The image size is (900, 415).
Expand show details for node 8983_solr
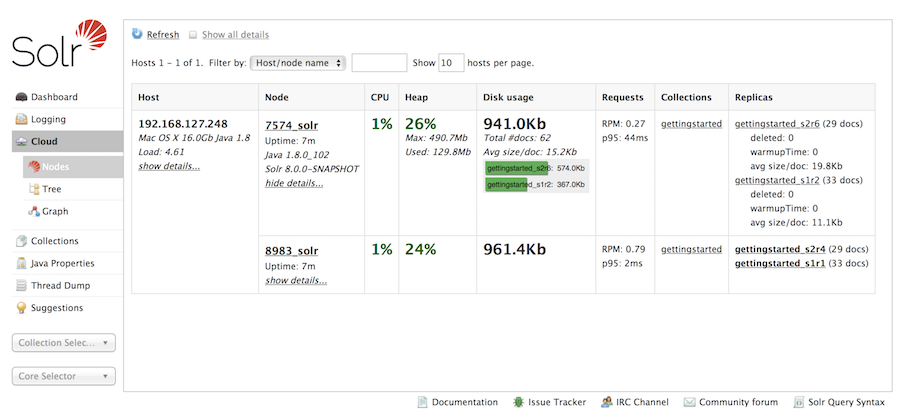(295, 280)
